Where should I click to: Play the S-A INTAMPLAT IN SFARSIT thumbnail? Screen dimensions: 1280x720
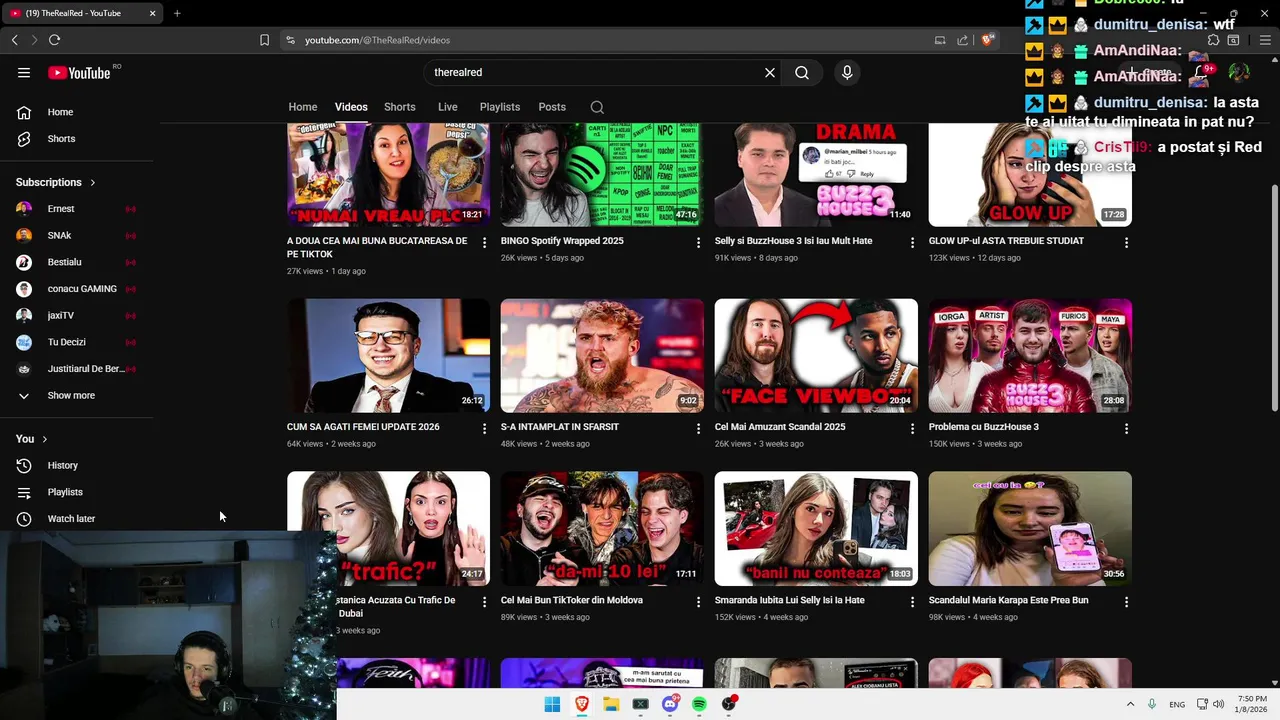(x=602, y=356)
